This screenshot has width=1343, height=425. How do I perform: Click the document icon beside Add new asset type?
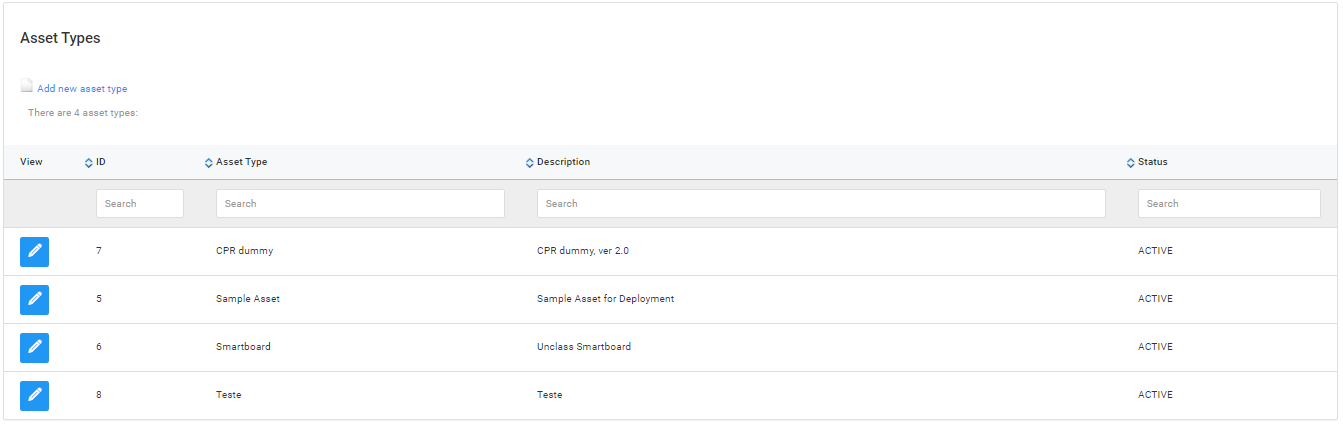pos(27,87)
